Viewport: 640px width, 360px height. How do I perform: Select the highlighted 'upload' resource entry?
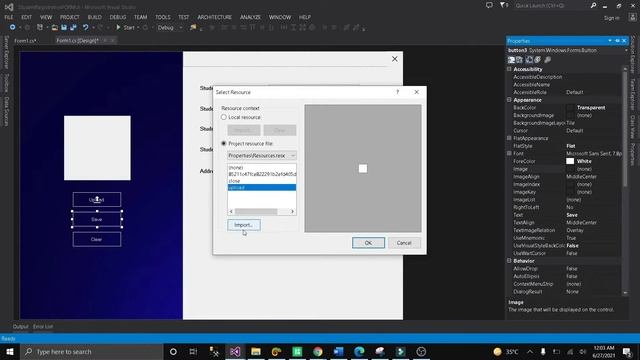[262, 187]
